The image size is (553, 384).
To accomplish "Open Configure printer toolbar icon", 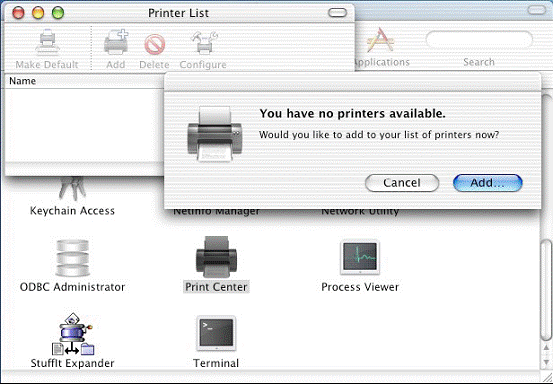I will tap(204, 42).
